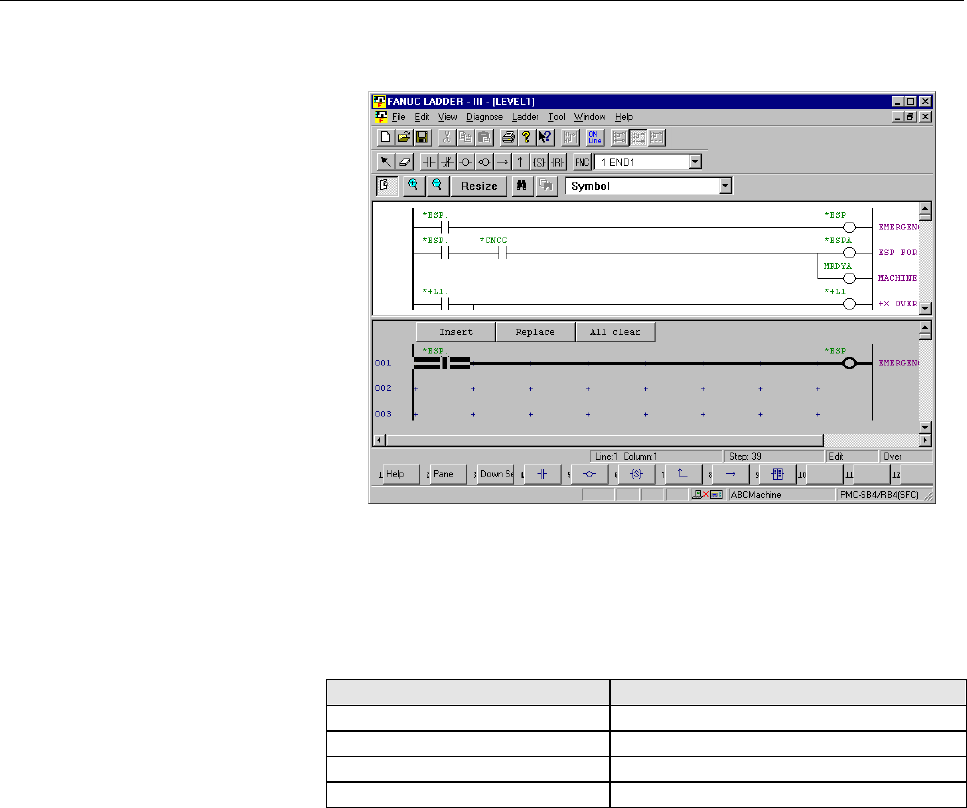This screenshot has height=808, width=967.
Task: Print using the printer icon
Action: pyautogui.click(x=508, y=137)
